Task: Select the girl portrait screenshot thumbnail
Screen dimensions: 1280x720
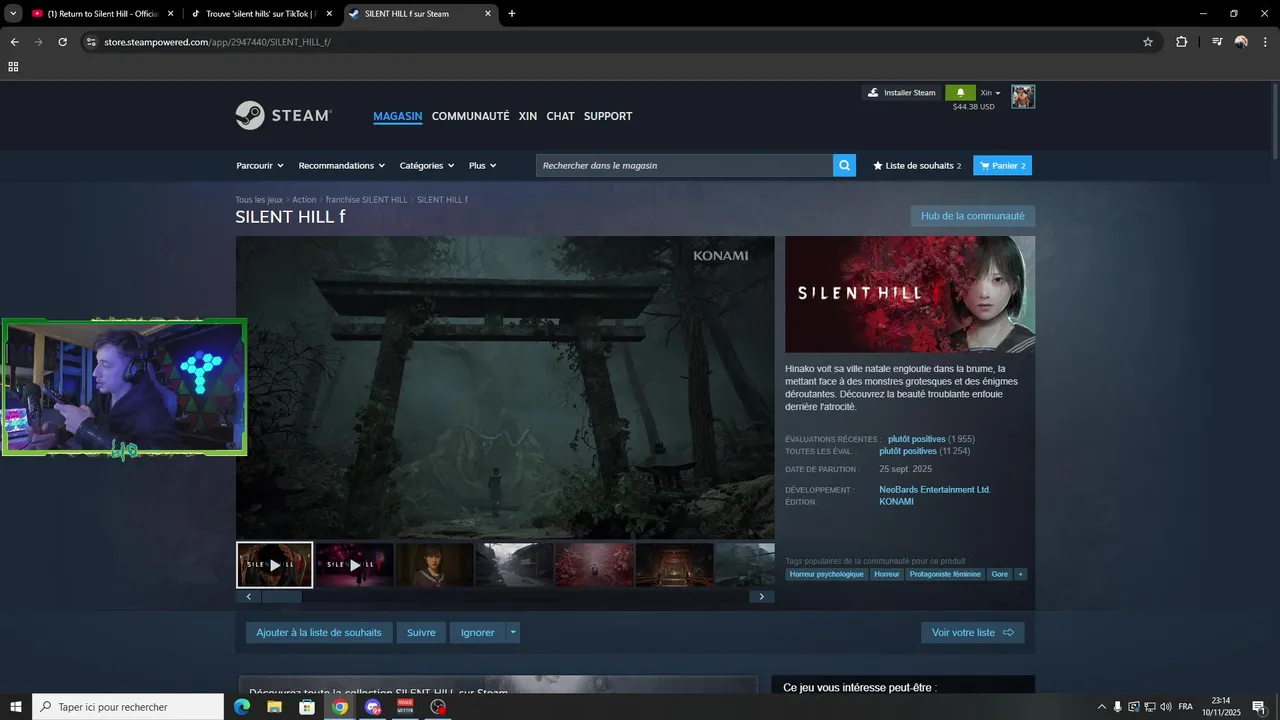Action: 435,565
